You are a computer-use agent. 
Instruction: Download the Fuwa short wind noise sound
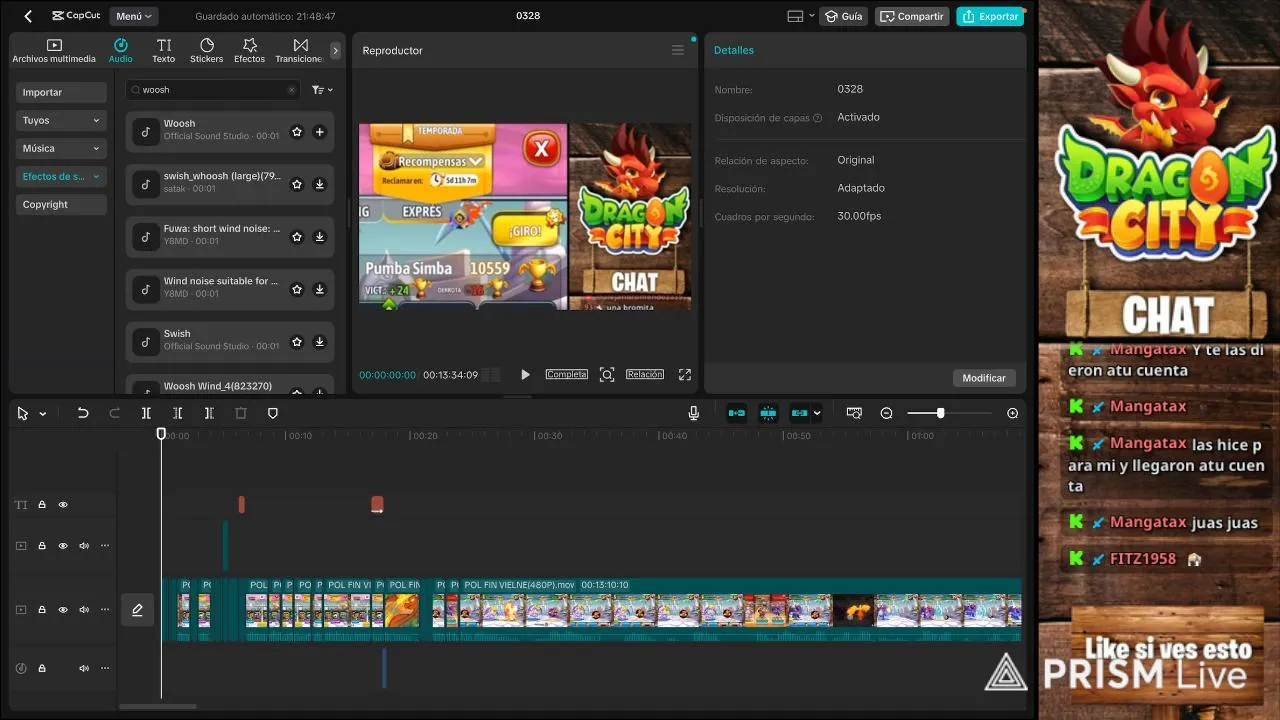coord(319,237)
